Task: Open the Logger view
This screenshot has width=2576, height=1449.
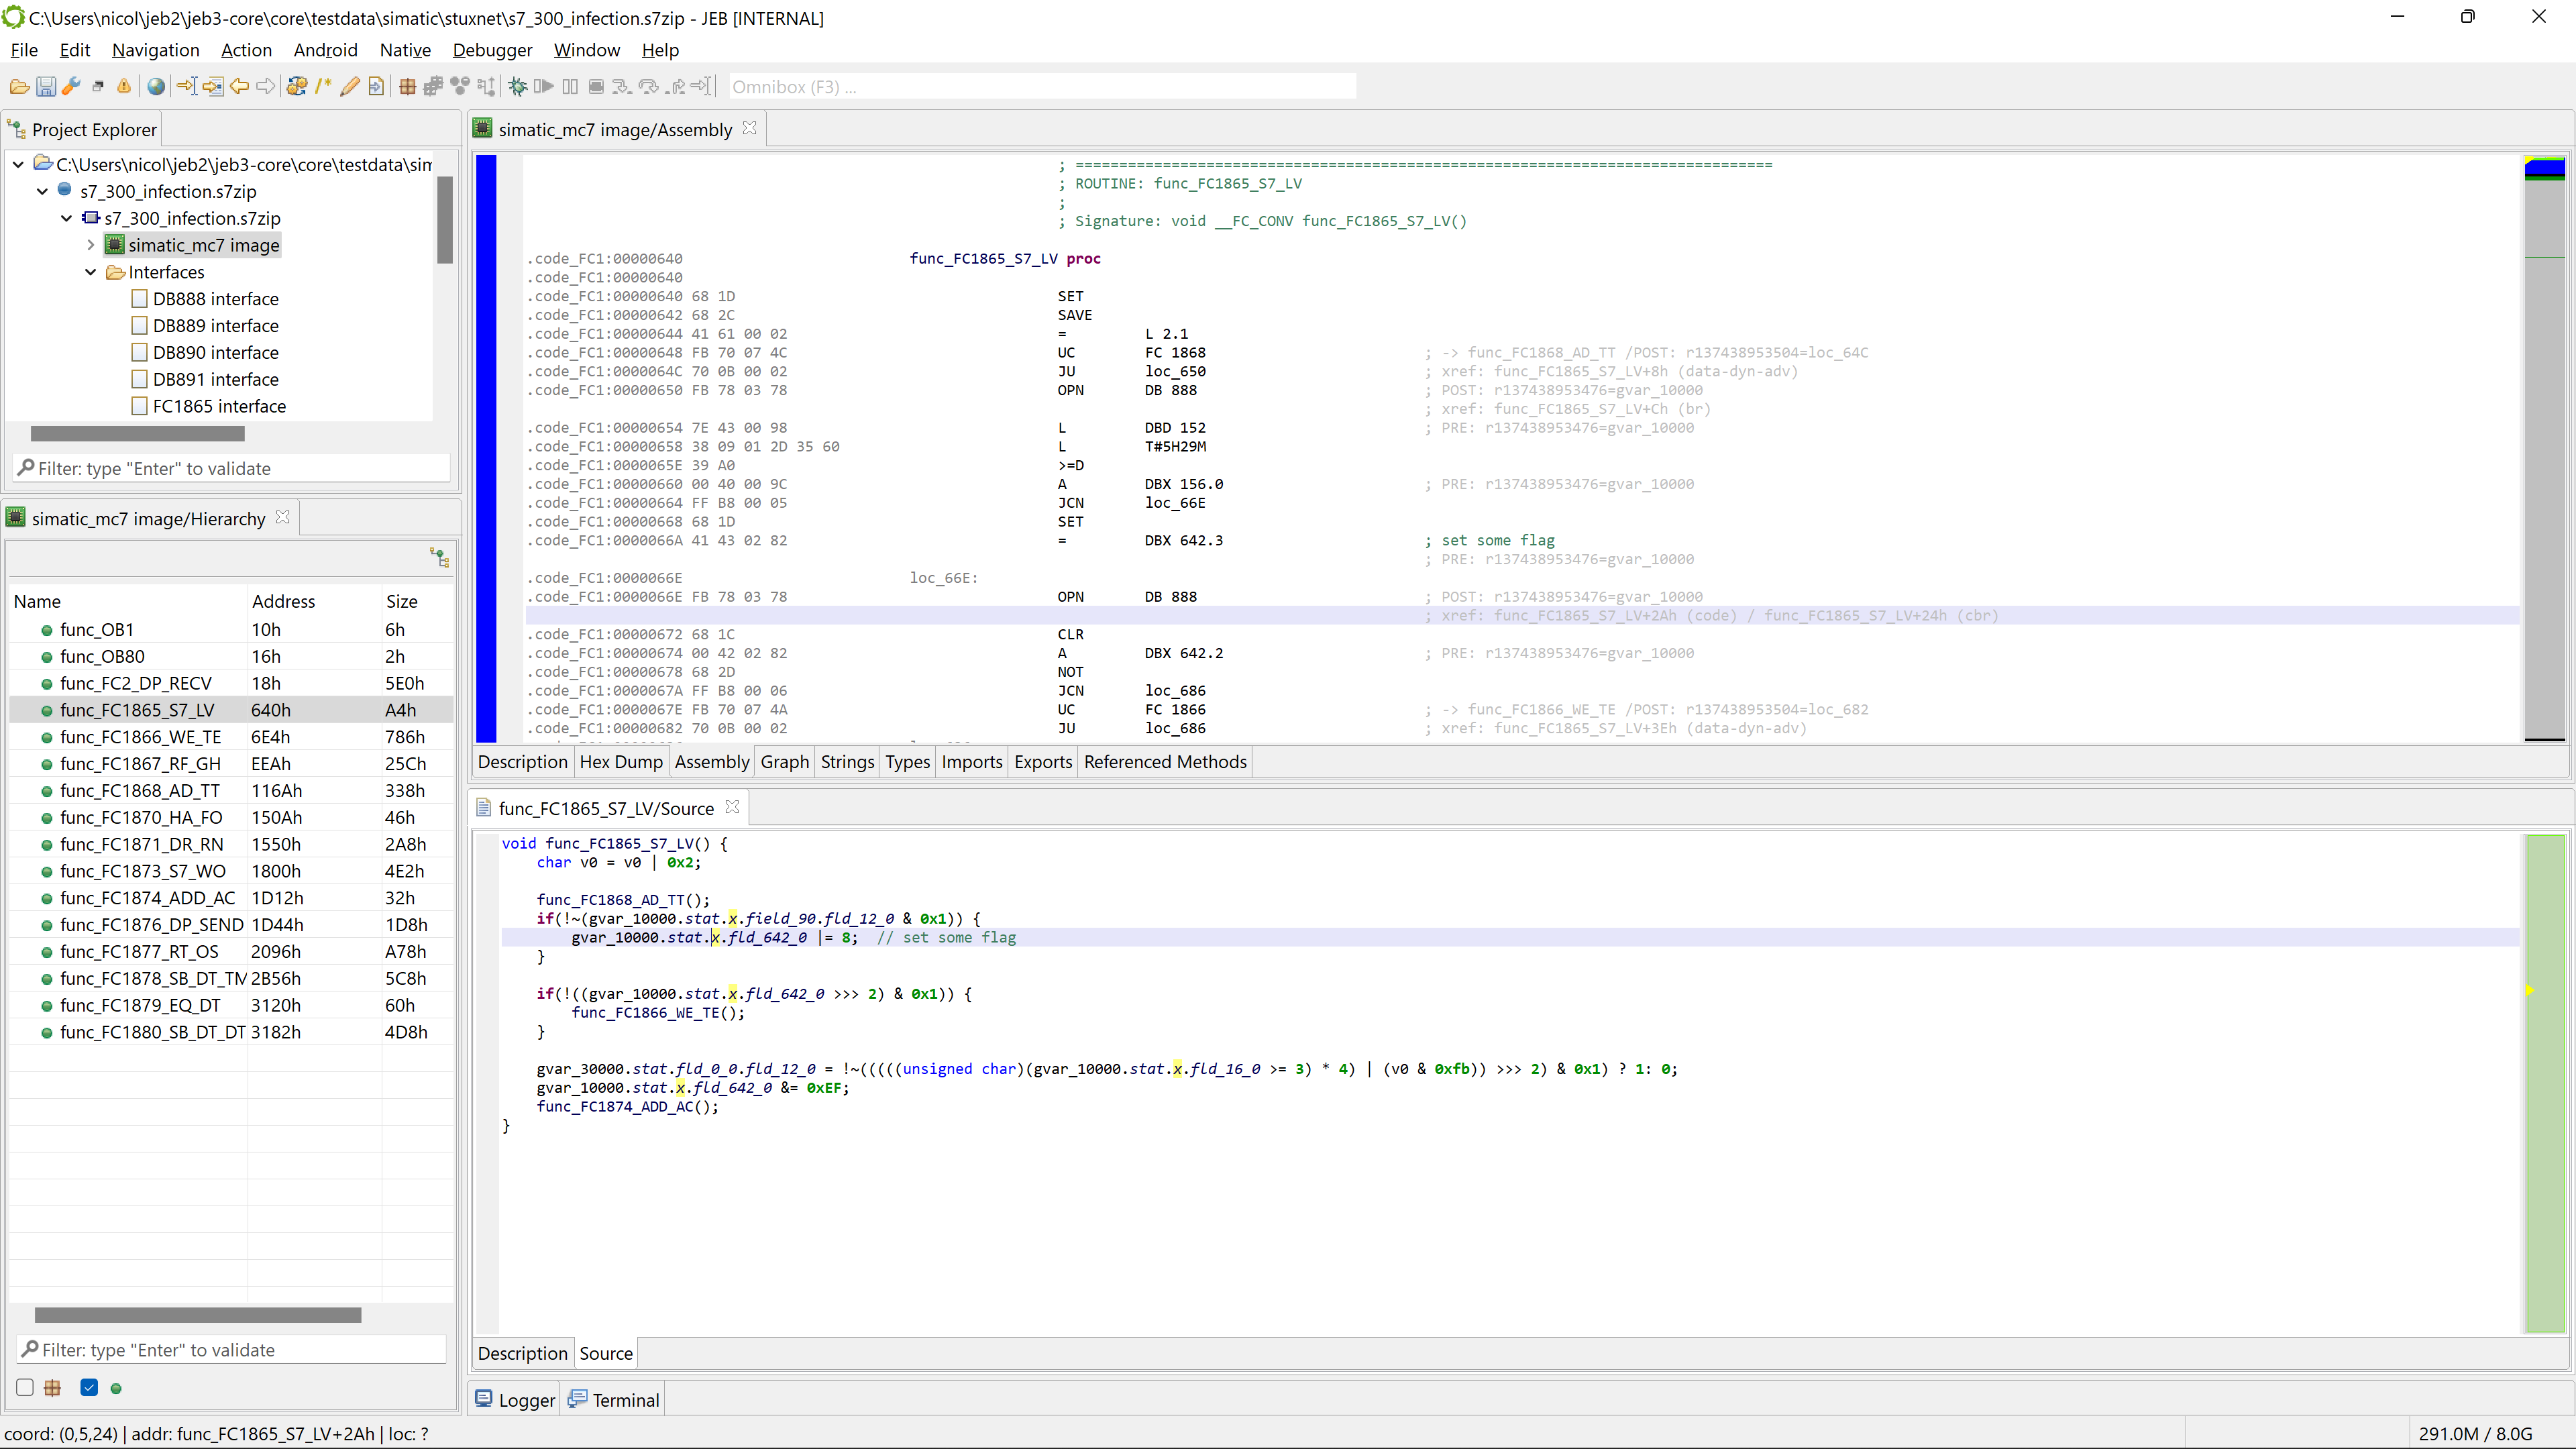Action: pos(515,1400)
